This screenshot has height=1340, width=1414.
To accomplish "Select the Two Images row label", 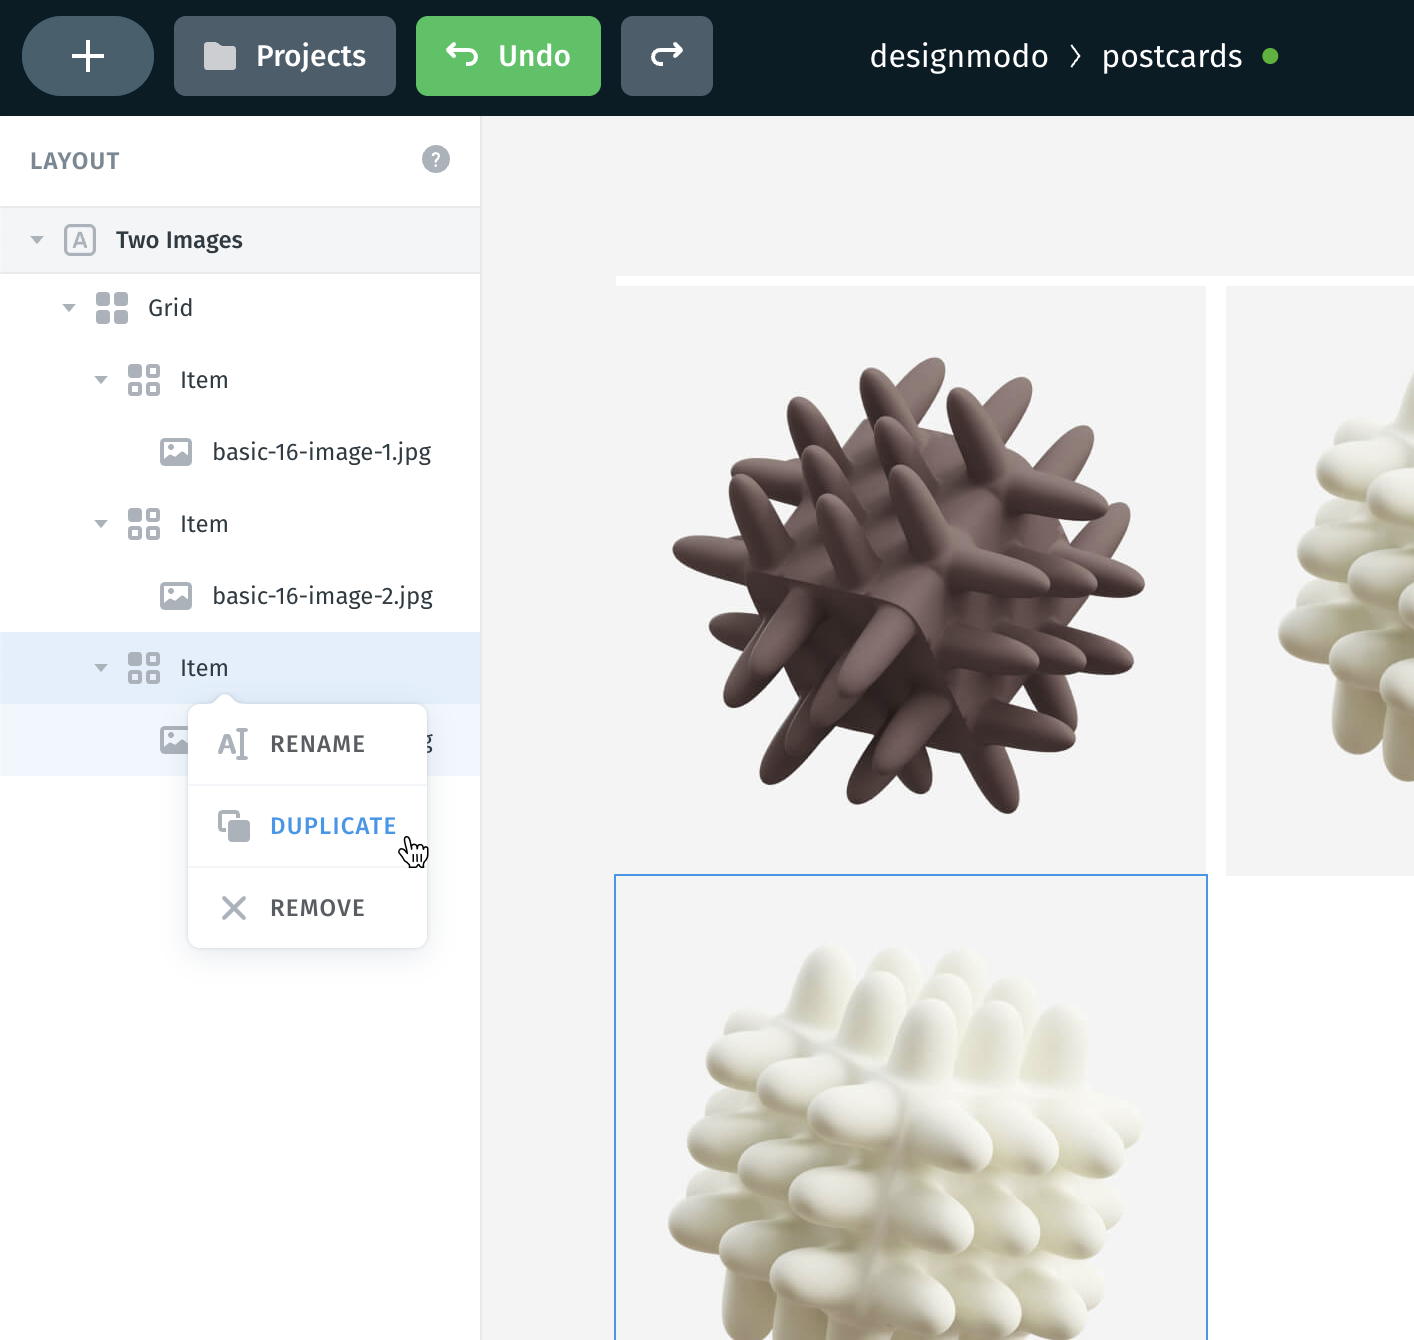I will click(179, 240).
